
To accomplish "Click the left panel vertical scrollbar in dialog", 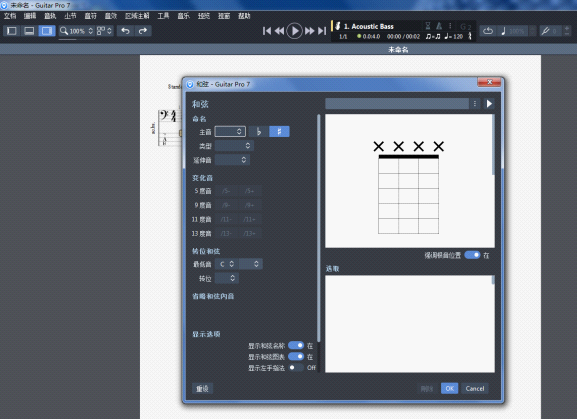I will 319,228.
